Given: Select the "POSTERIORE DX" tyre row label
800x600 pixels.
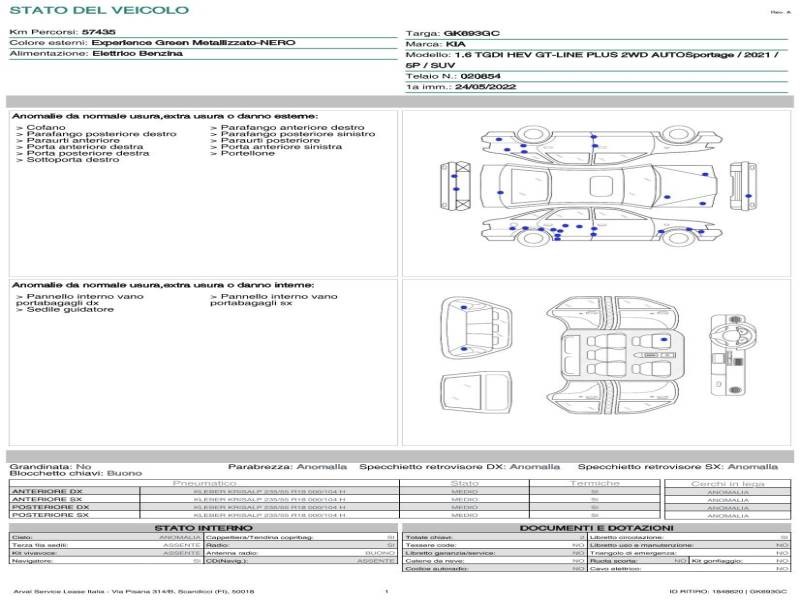Looking at the screenshot, I should pyautogui.click(x=51, y=508).
